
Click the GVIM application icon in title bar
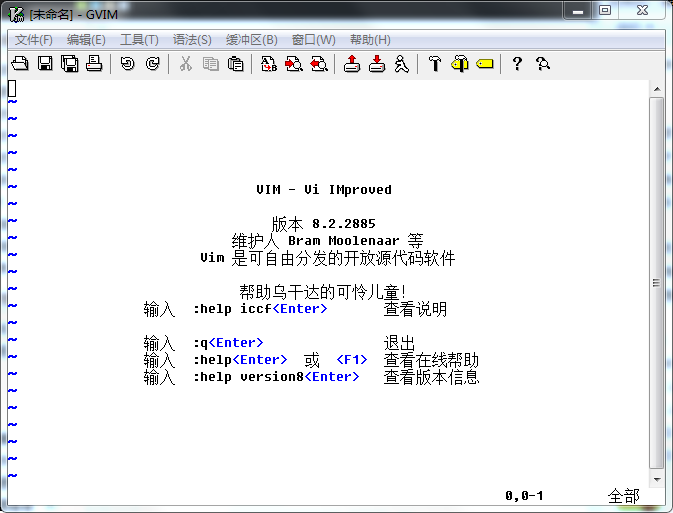16,14
